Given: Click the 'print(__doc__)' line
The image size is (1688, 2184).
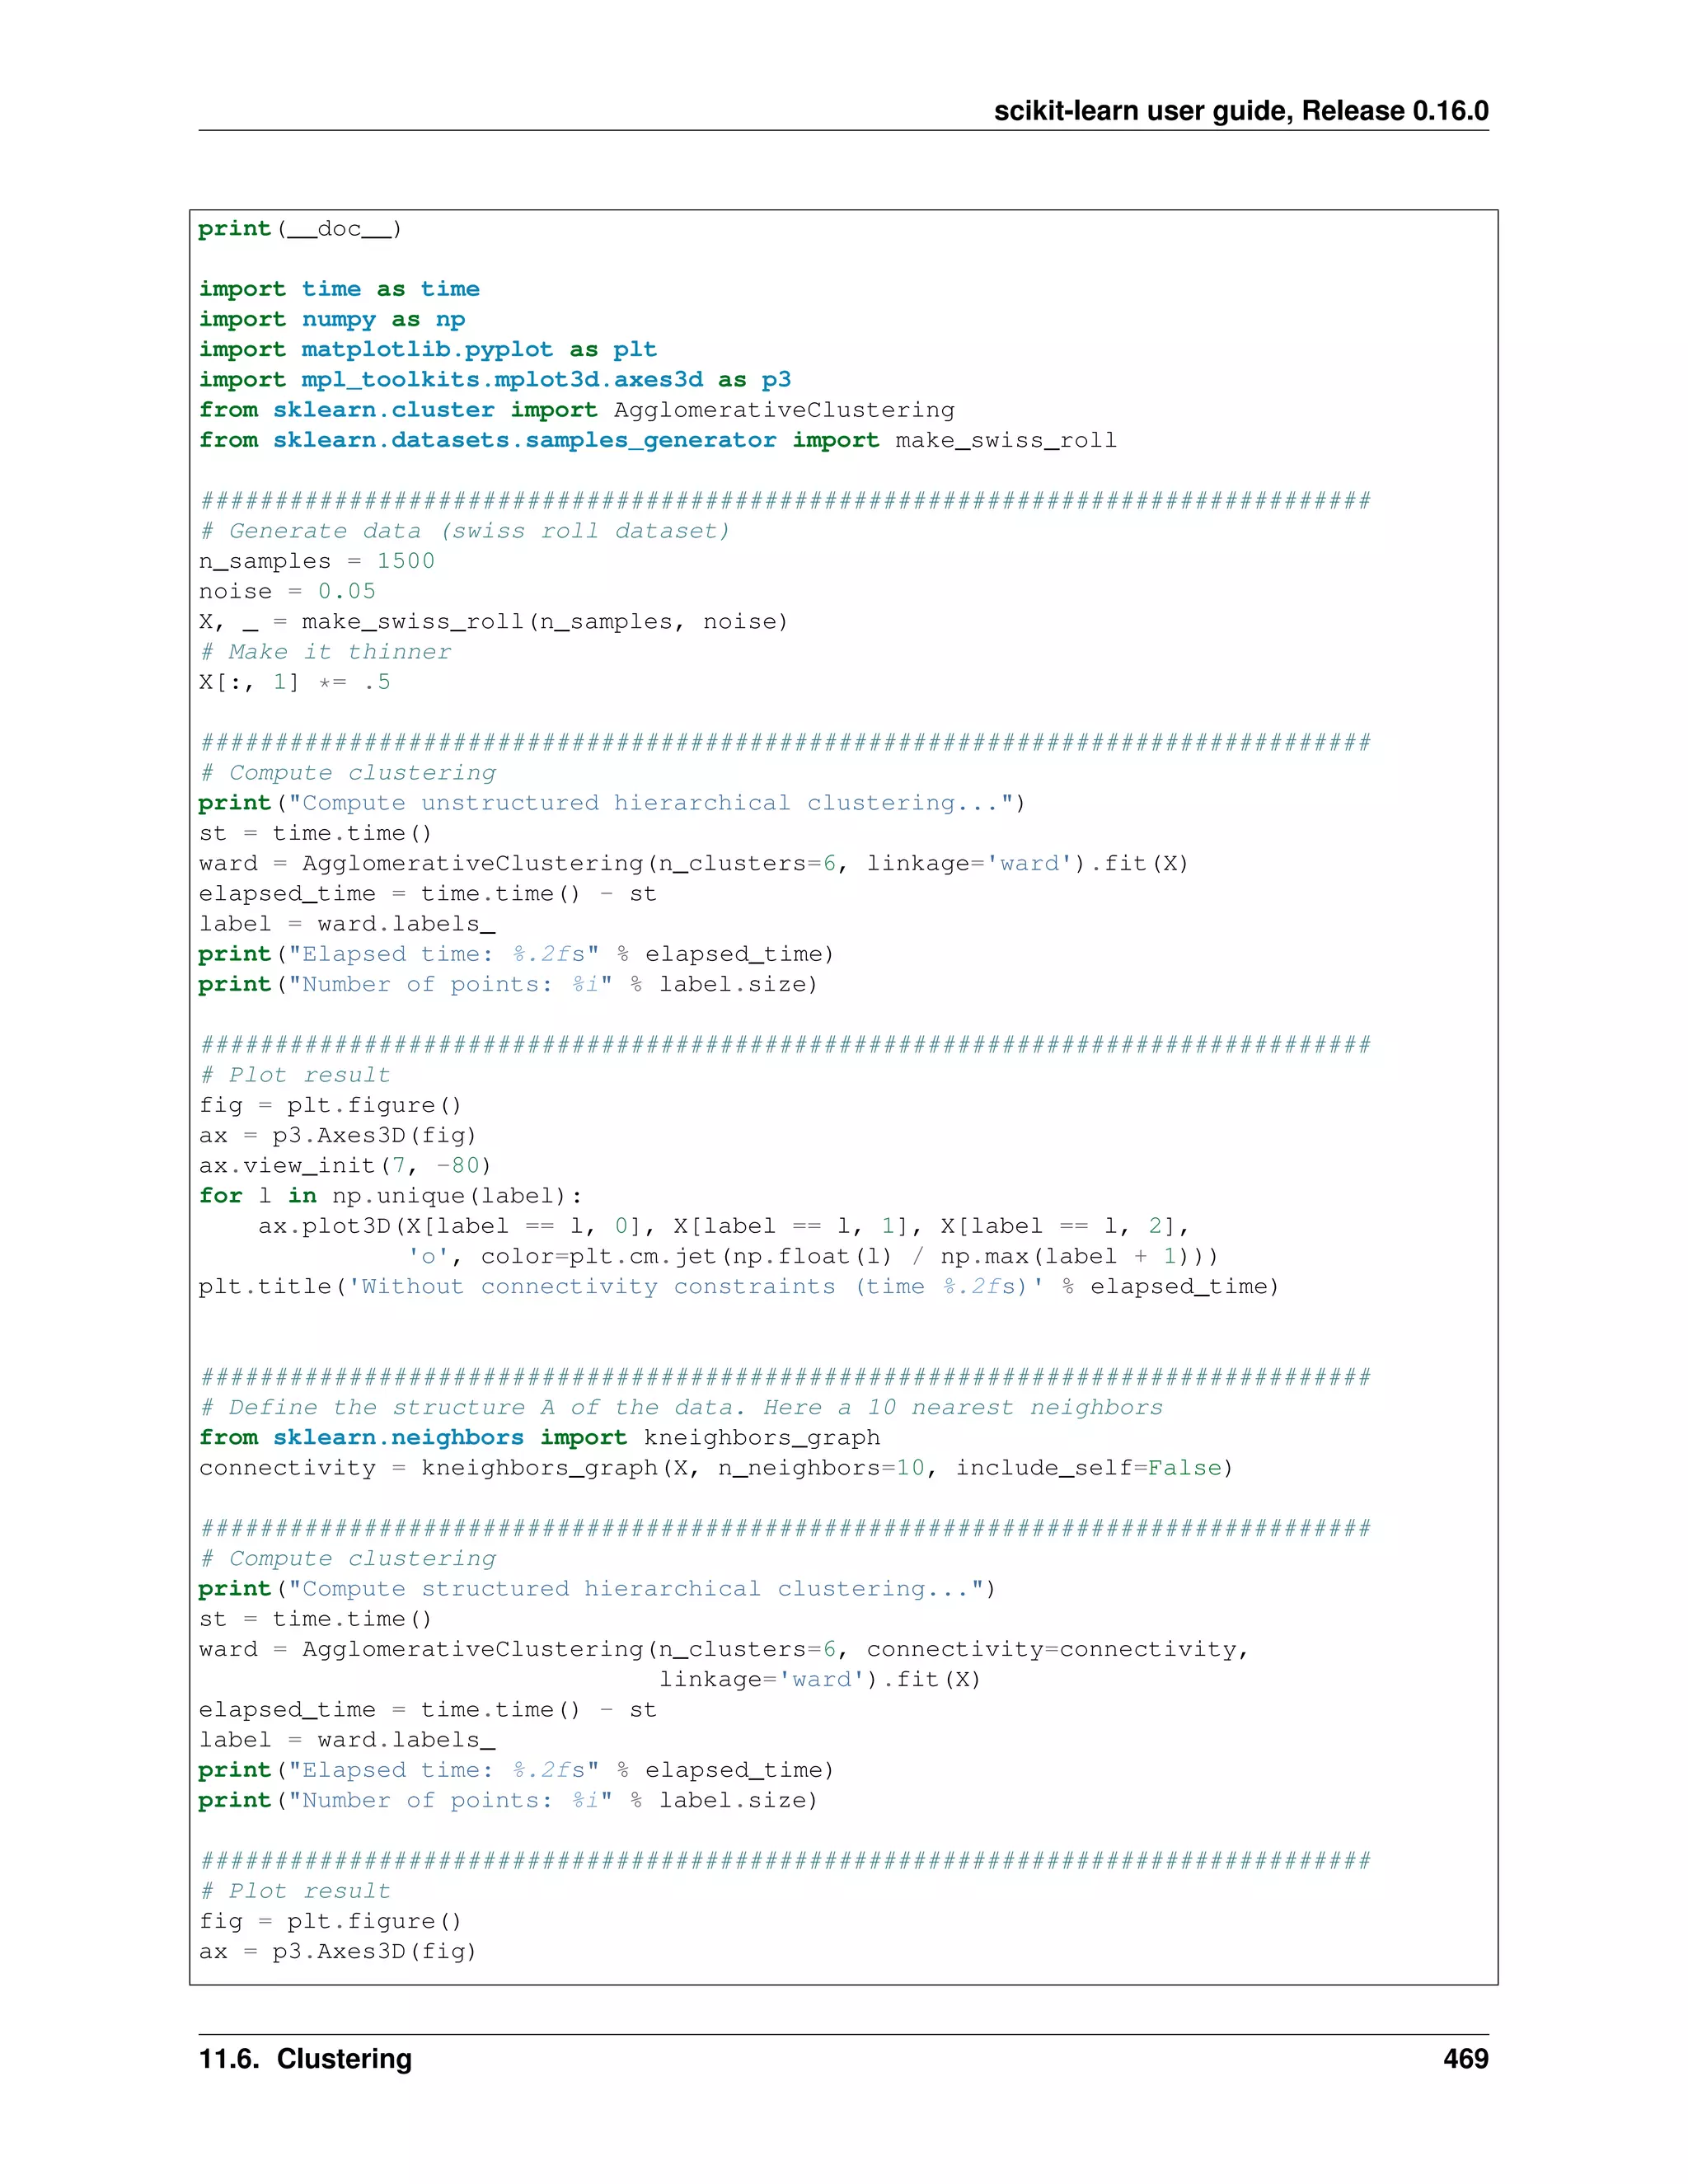Looking at the screenshot, I should coord(300,229).
